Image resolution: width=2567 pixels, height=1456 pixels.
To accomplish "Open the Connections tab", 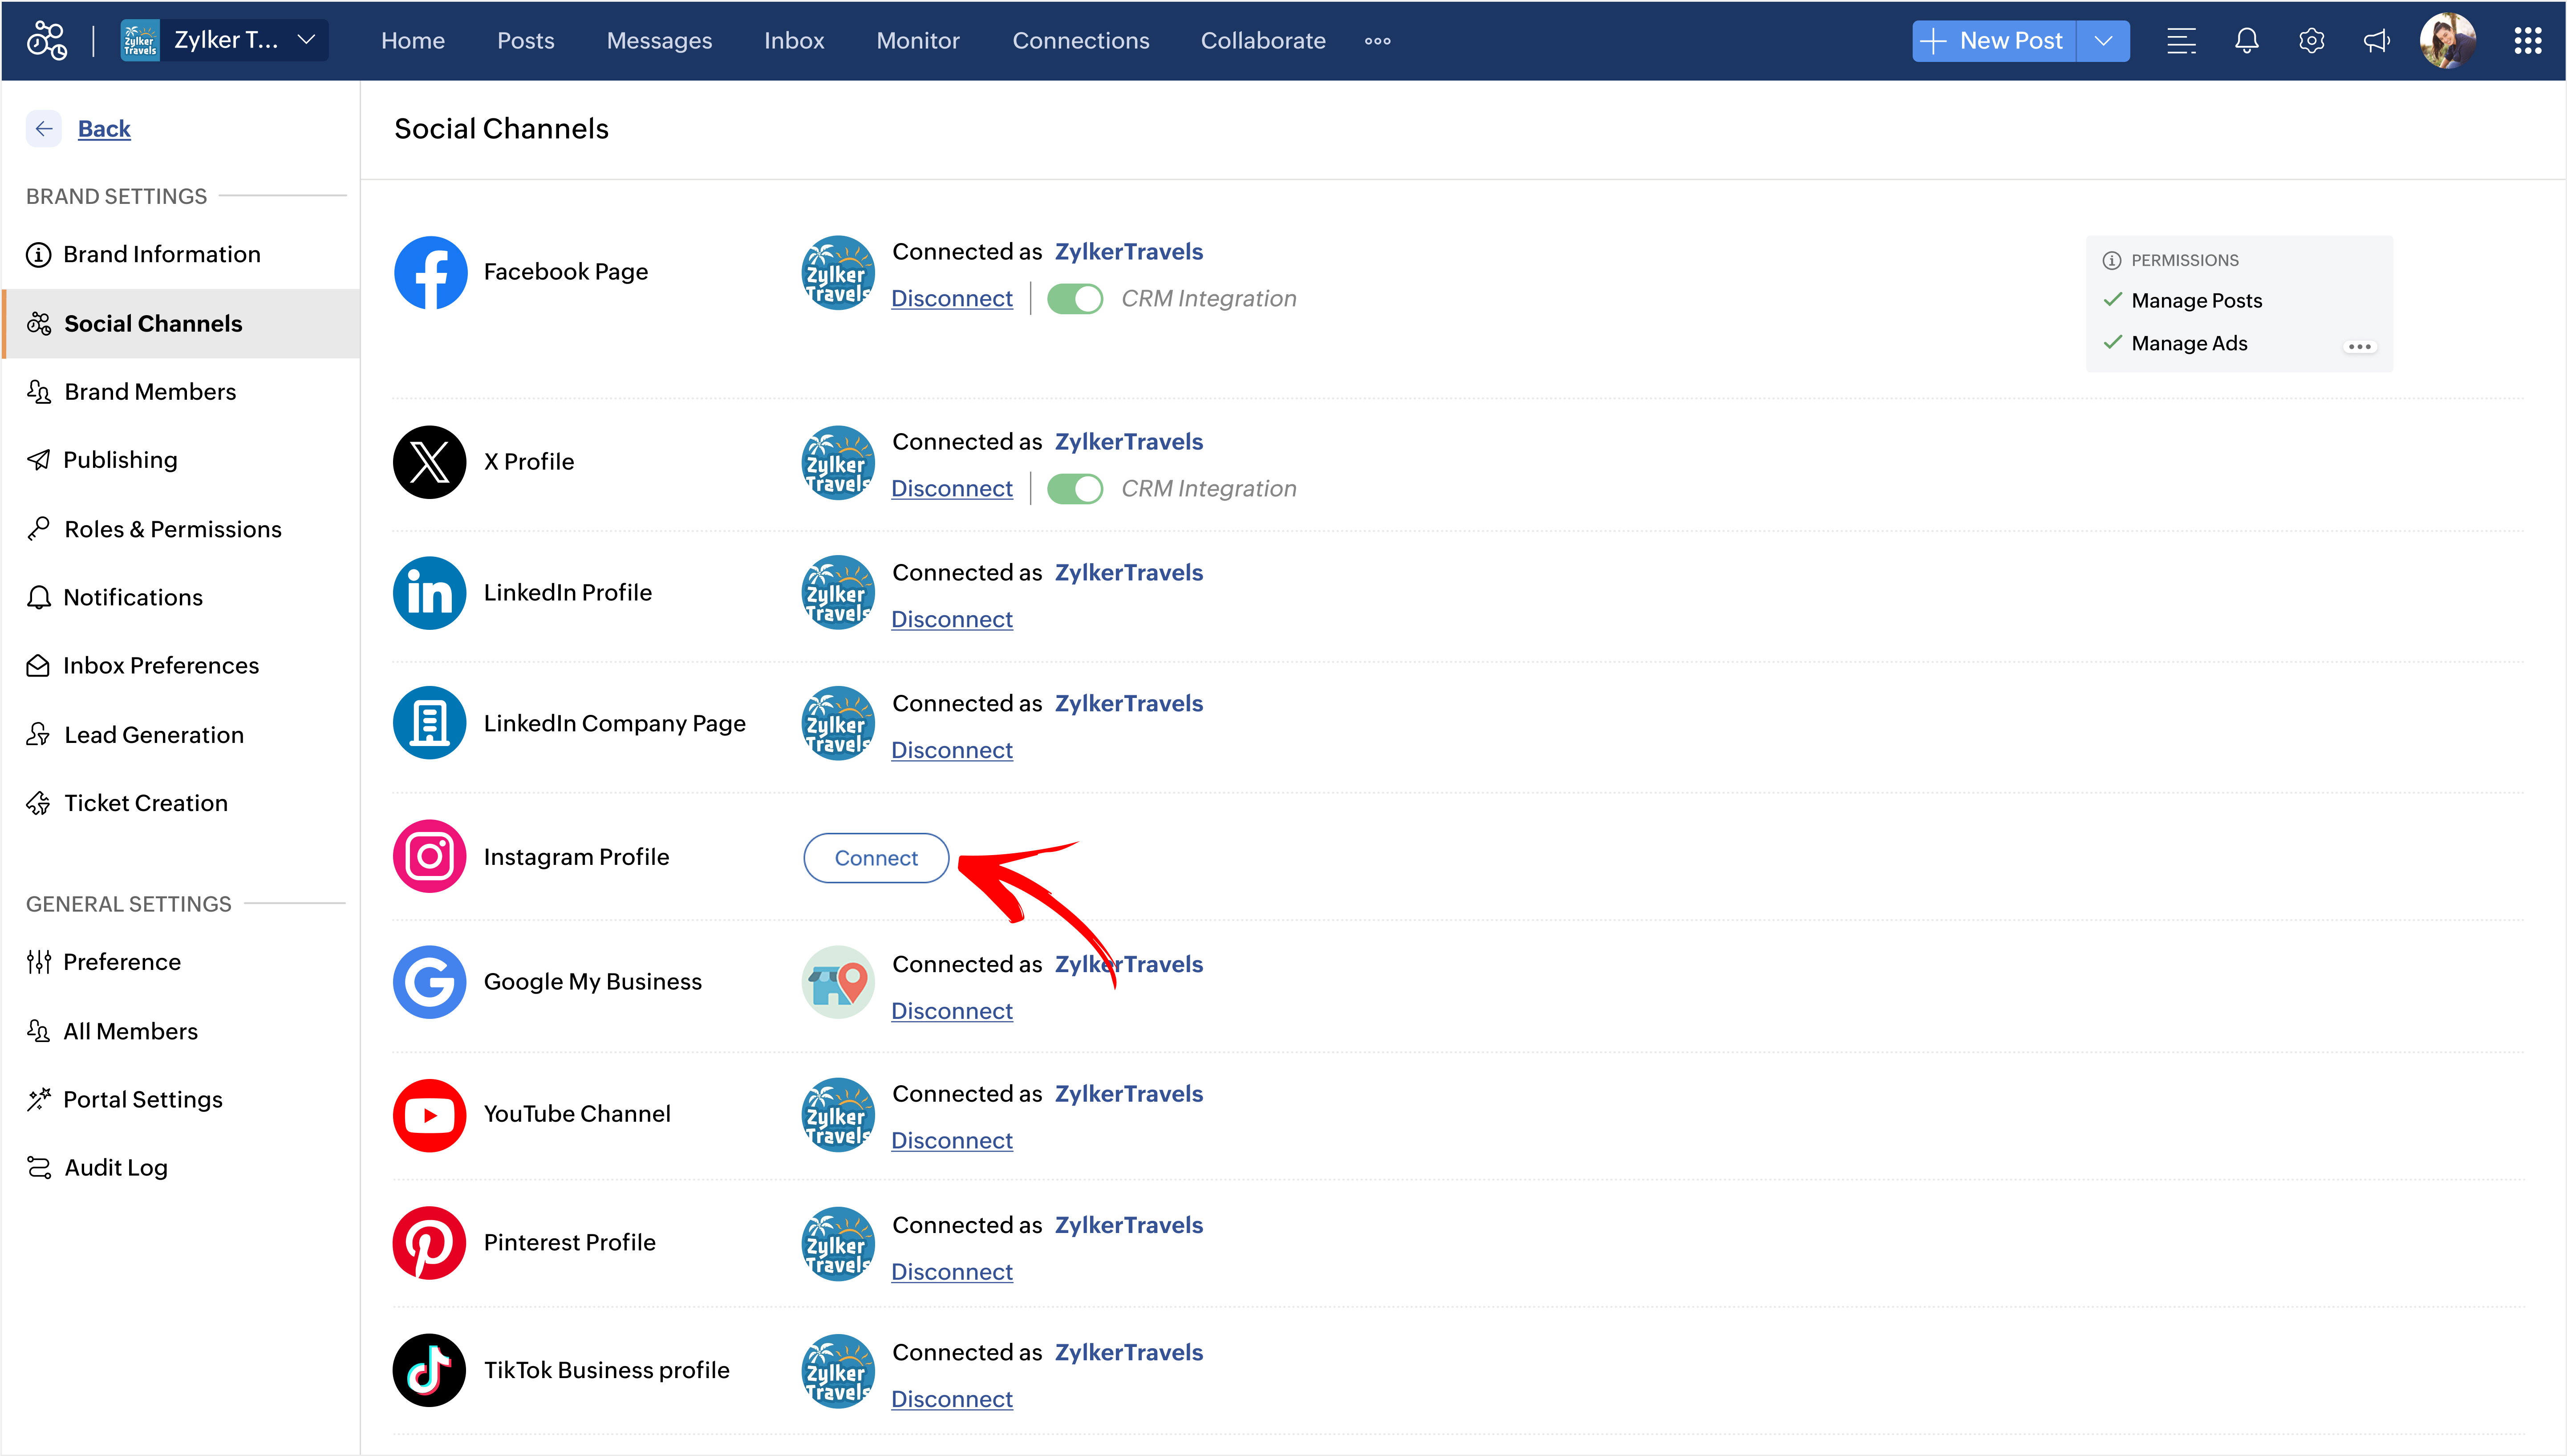I will pos(1081,41).
